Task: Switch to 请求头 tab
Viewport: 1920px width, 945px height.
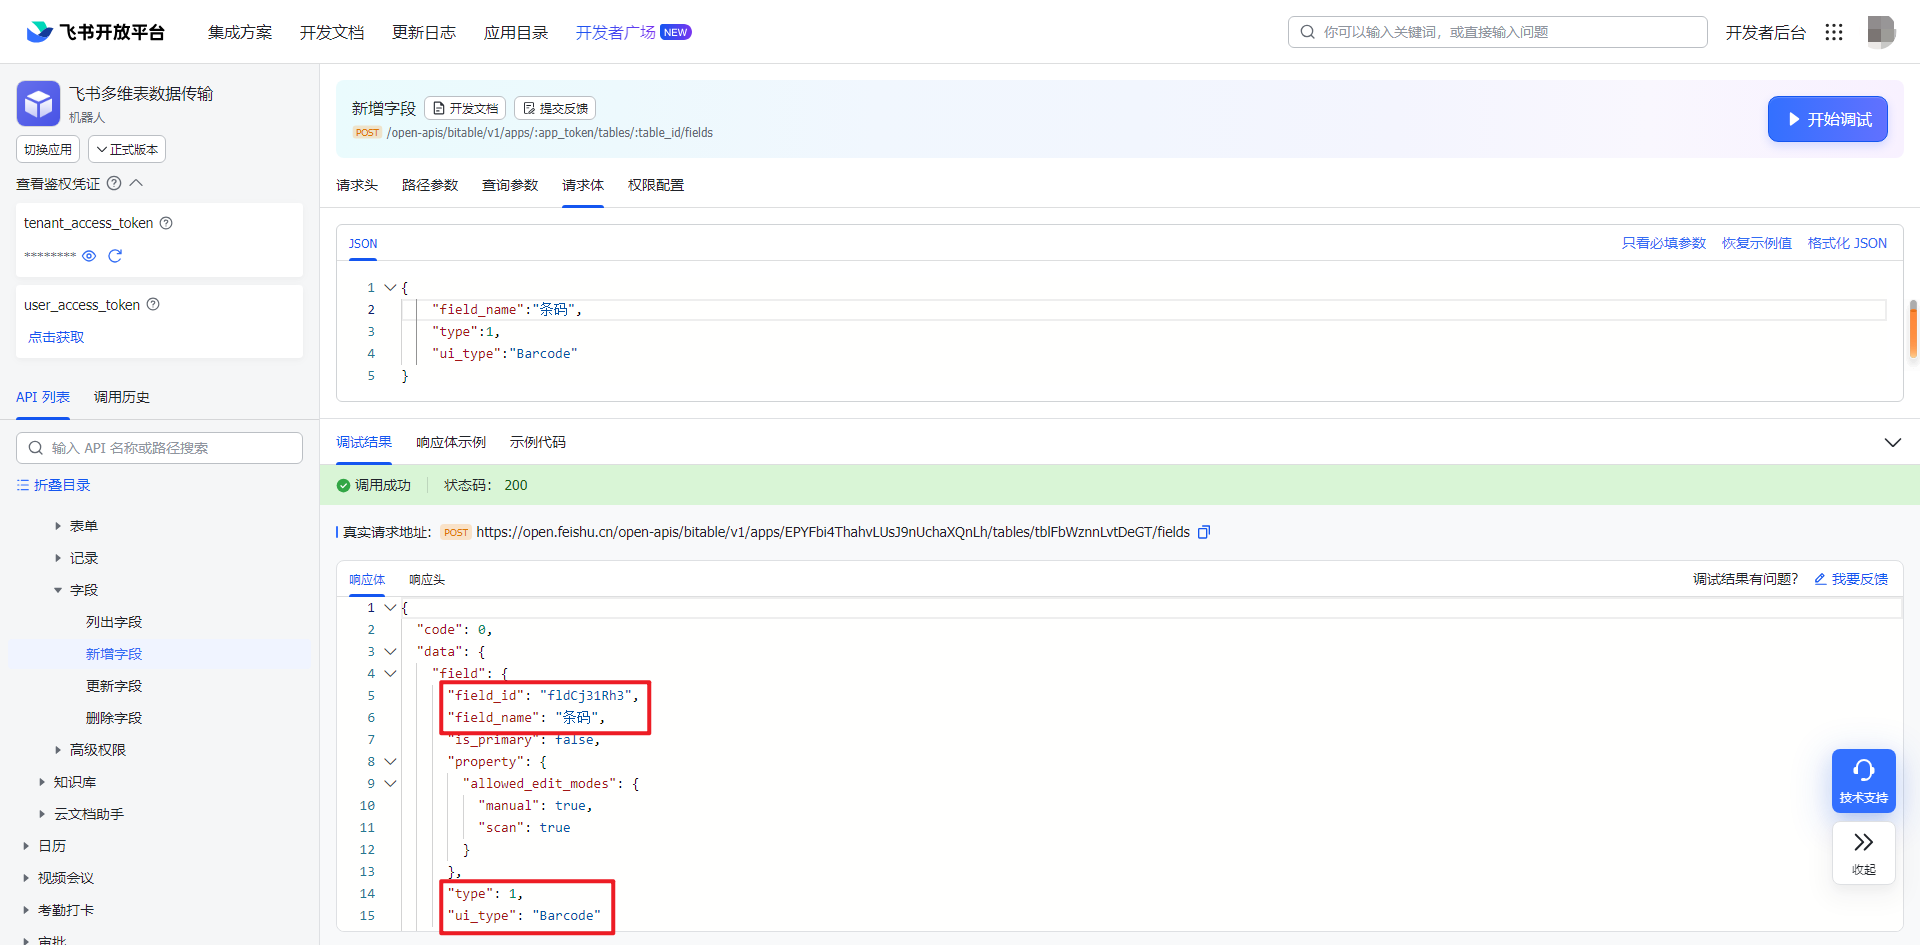Action: [x=357, y=185]
